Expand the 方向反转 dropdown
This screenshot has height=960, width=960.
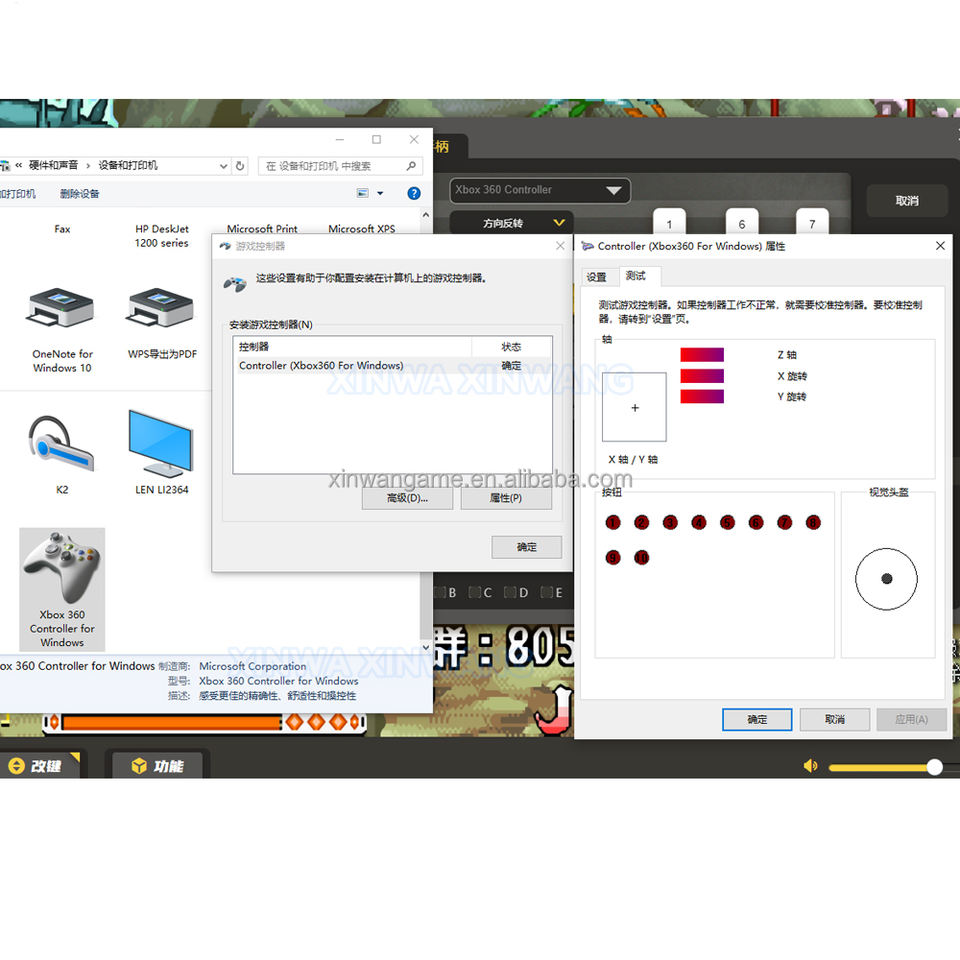512,223
